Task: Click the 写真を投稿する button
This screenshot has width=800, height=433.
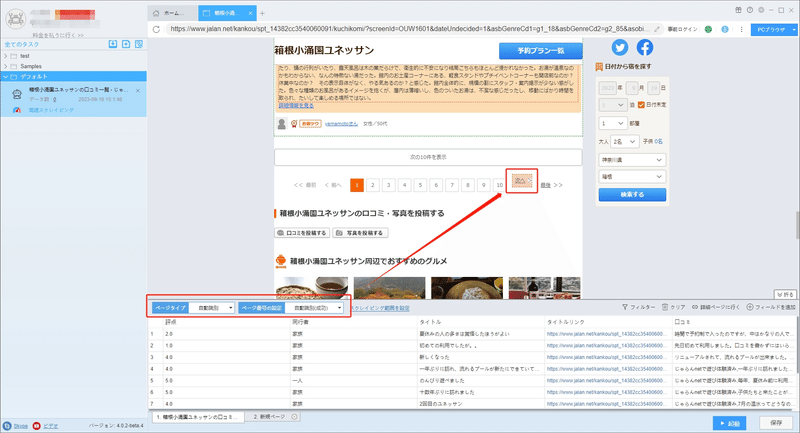Action: [x=360, y=233]
